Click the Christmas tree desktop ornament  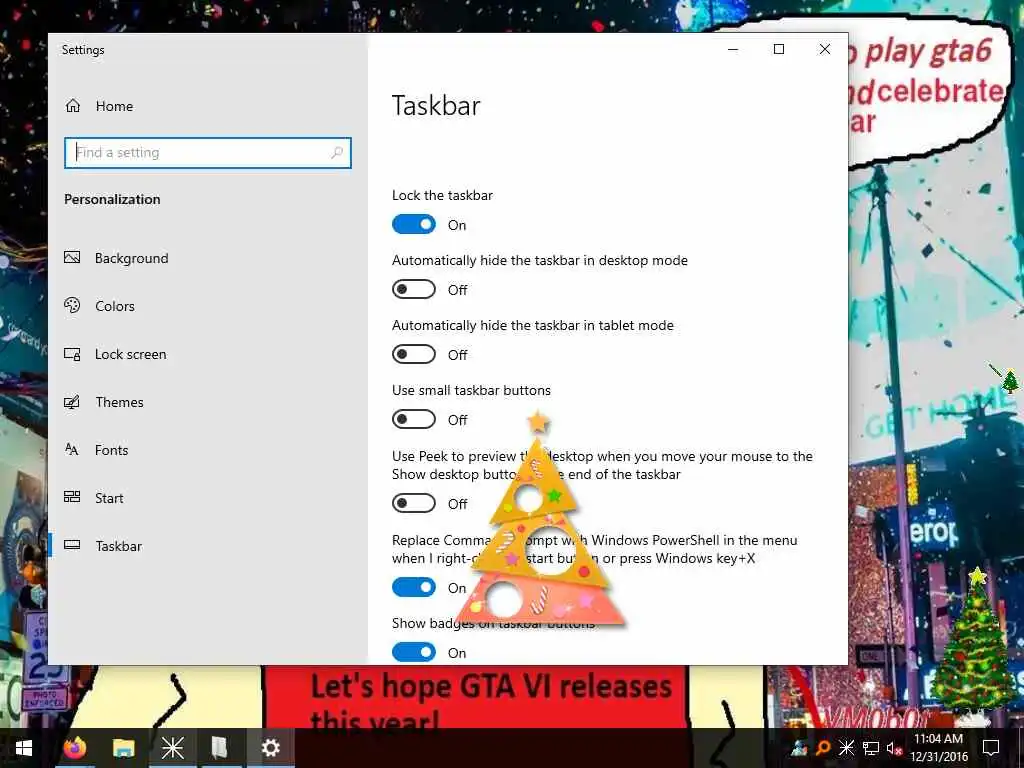tap(973, 639)
